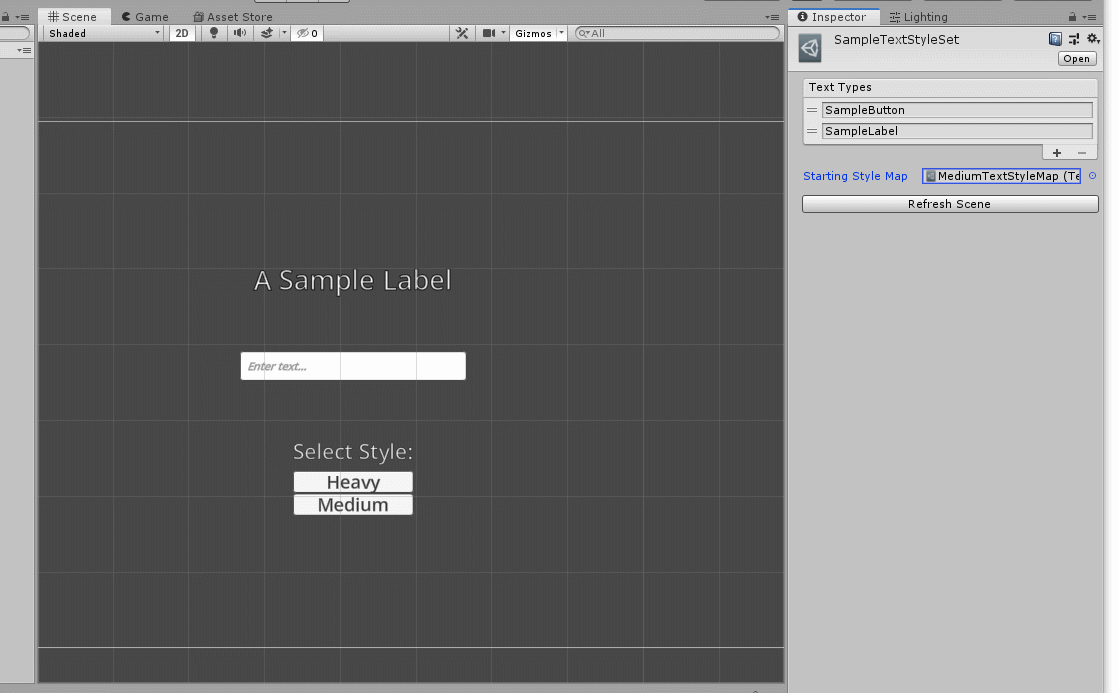Image resolution: width=1119 pixels, height=693 pixels.
Task: Click the Heavy button in the scene
Action: coord(353,482)
